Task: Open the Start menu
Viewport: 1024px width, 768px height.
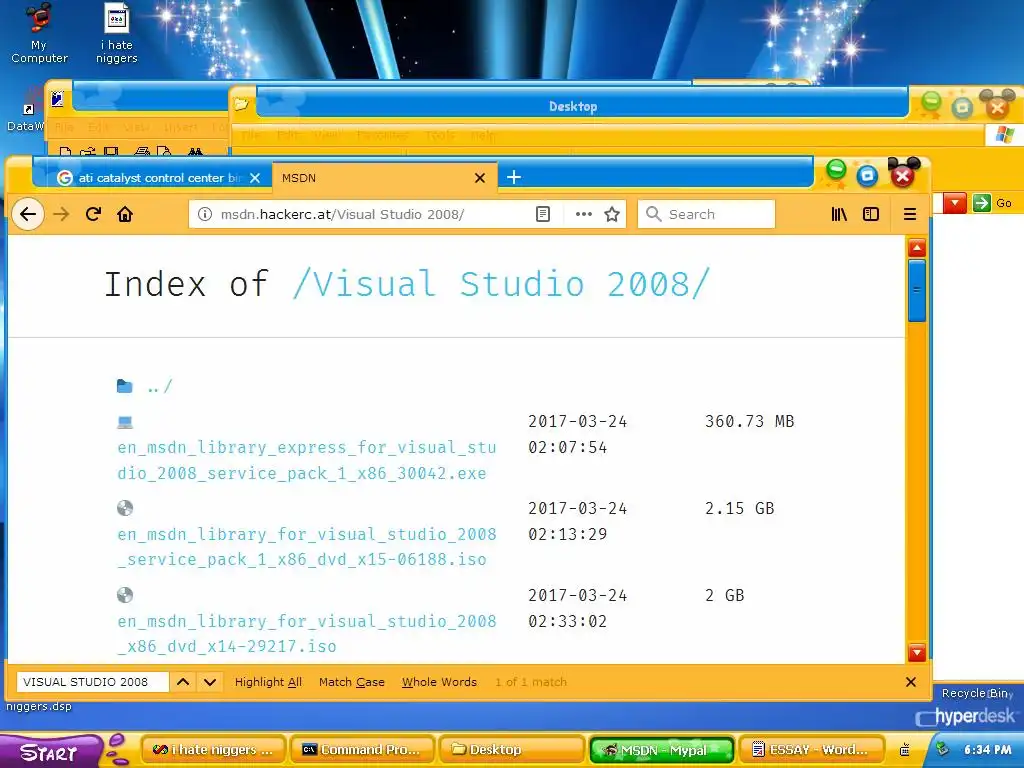Action: coord(50,752)
